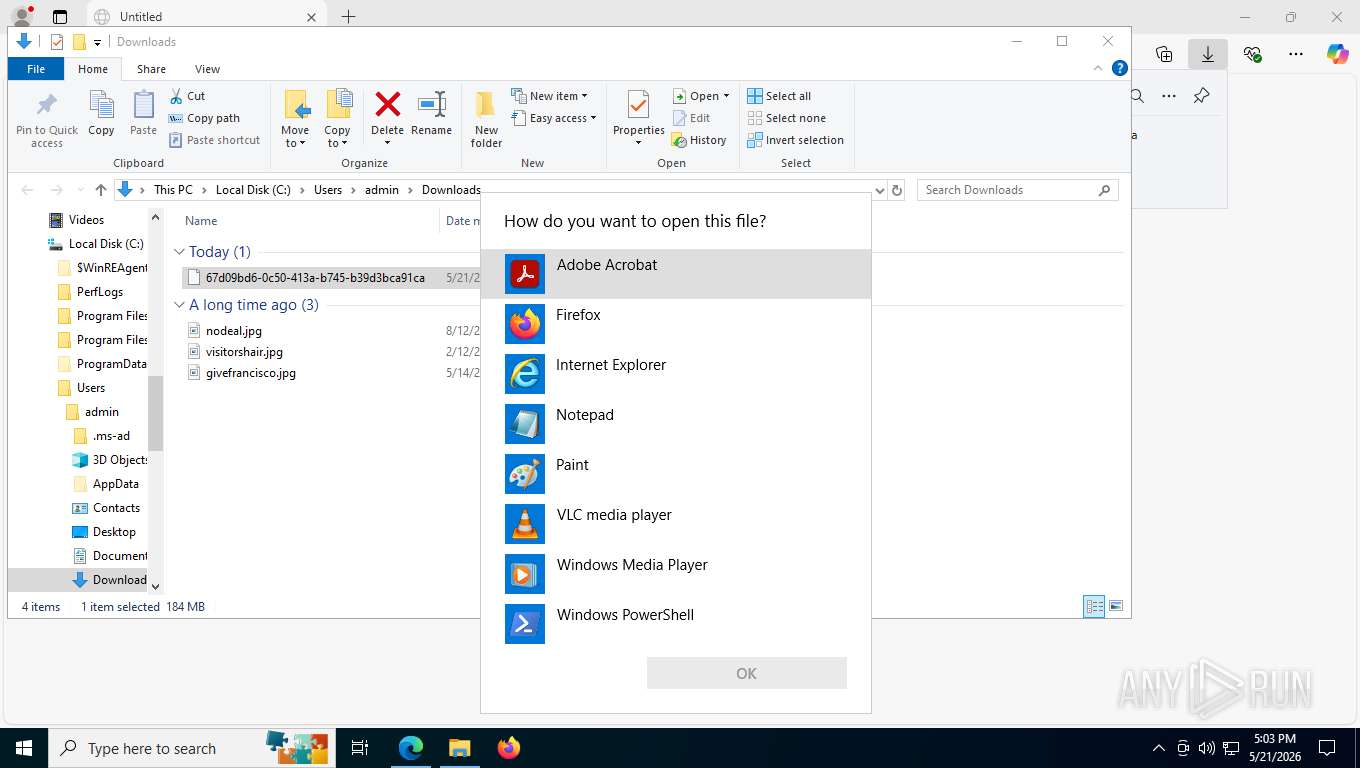
Task: Sort by the Name column header
Action: tap(201, 221)
